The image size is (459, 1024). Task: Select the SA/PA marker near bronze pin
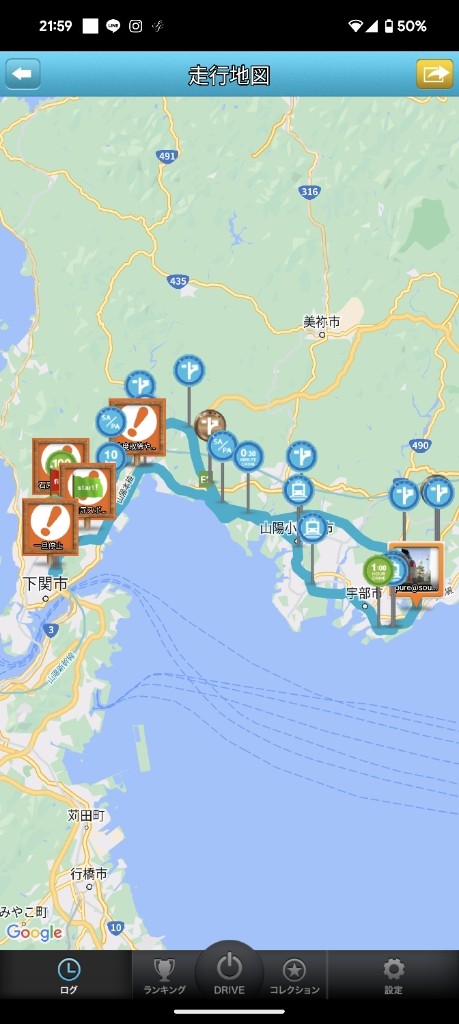pyautogui.click(x=223, y=446)
